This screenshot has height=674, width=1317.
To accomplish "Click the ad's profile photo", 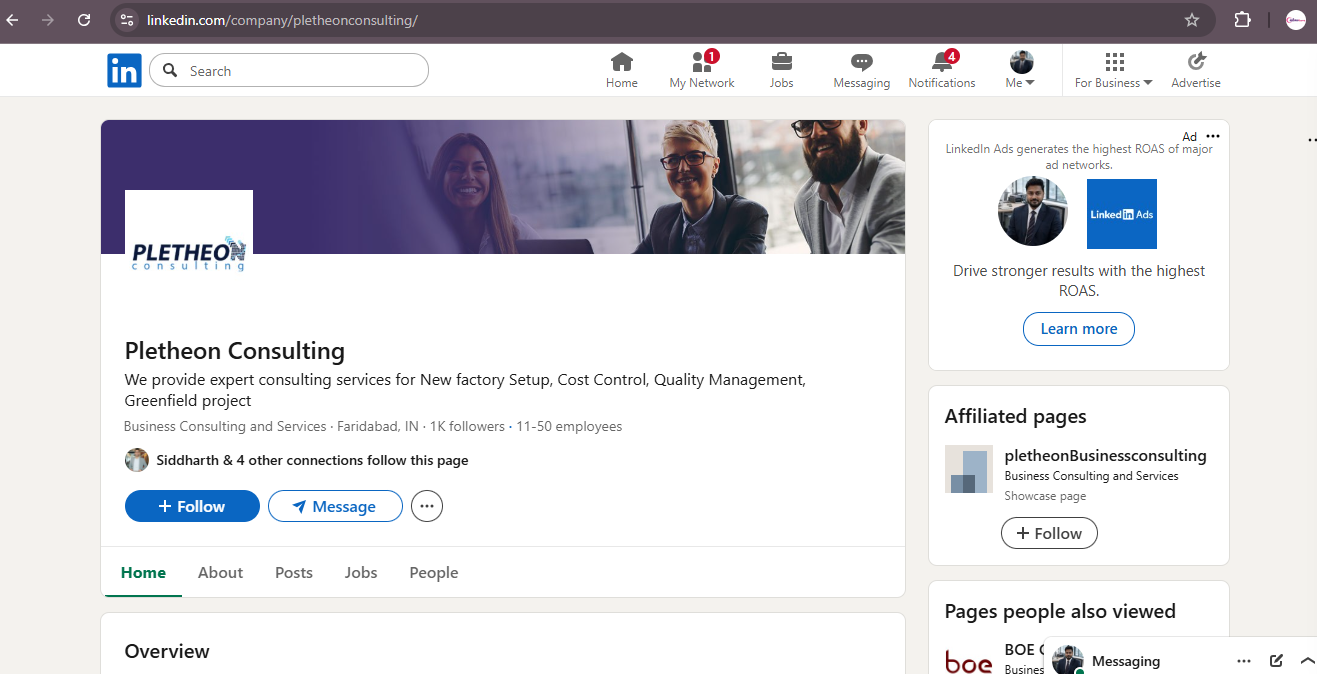I will click(1033, 211).
